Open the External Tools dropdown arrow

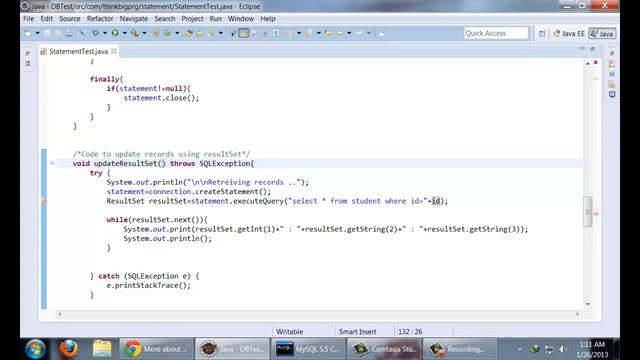[x=144, y=33]
